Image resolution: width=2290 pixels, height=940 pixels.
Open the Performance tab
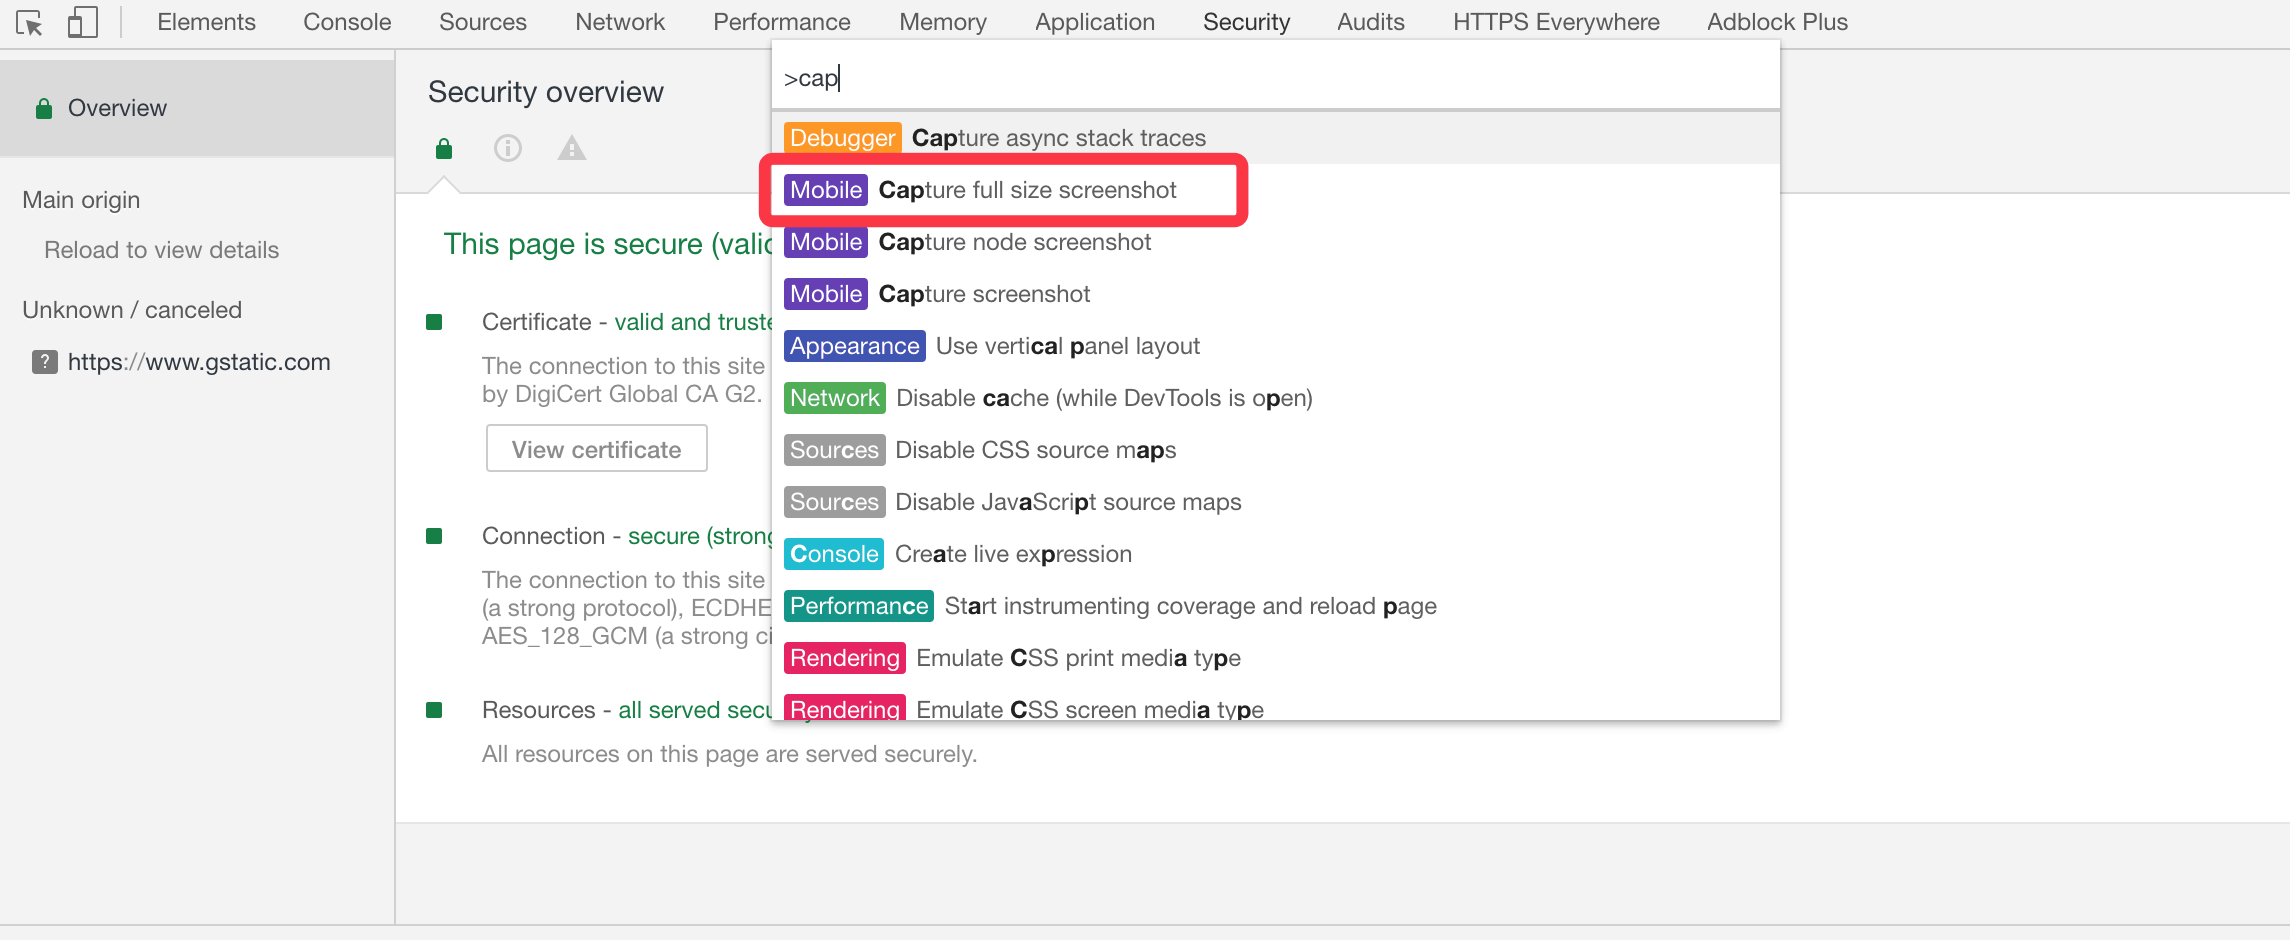(x=782, y=22)
